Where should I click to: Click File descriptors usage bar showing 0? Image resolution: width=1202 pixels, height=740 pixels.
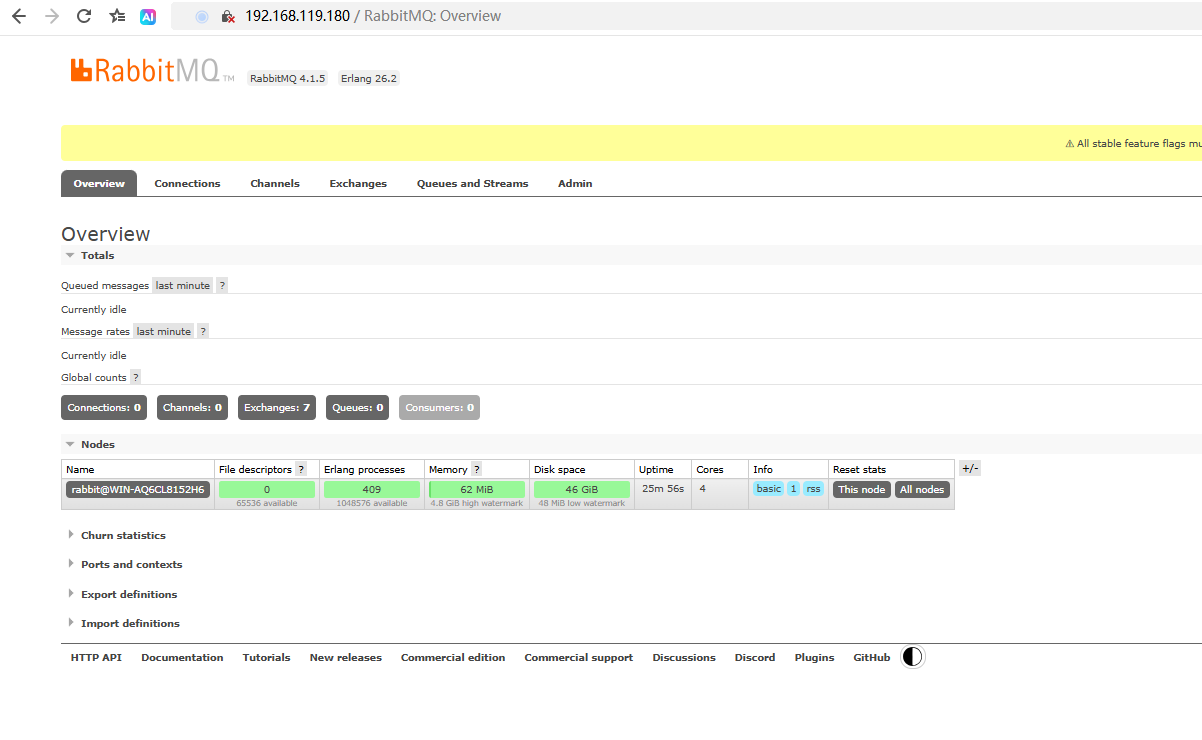(267, 490)
